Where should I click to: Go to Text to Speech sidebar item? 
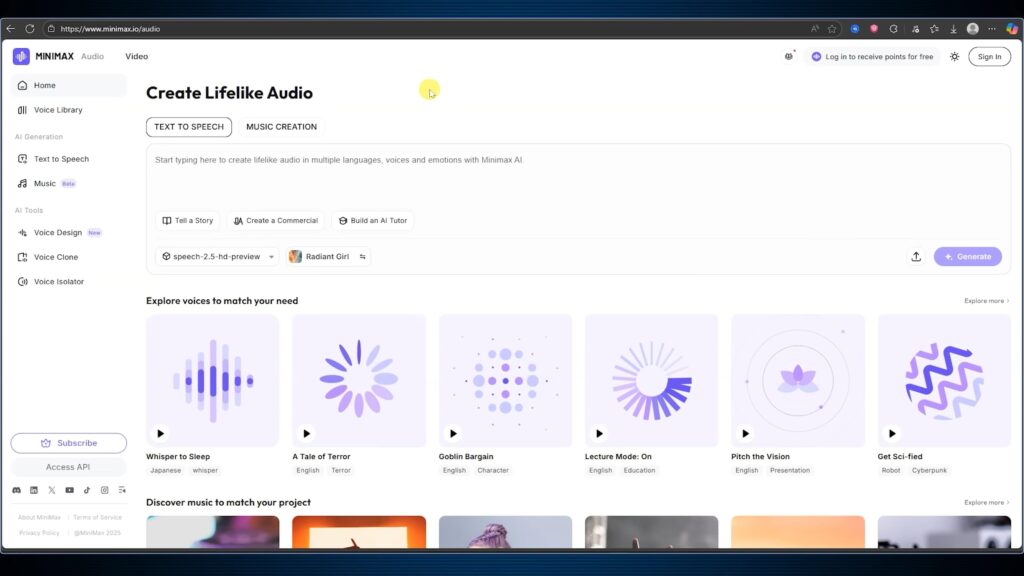[69, 159]
